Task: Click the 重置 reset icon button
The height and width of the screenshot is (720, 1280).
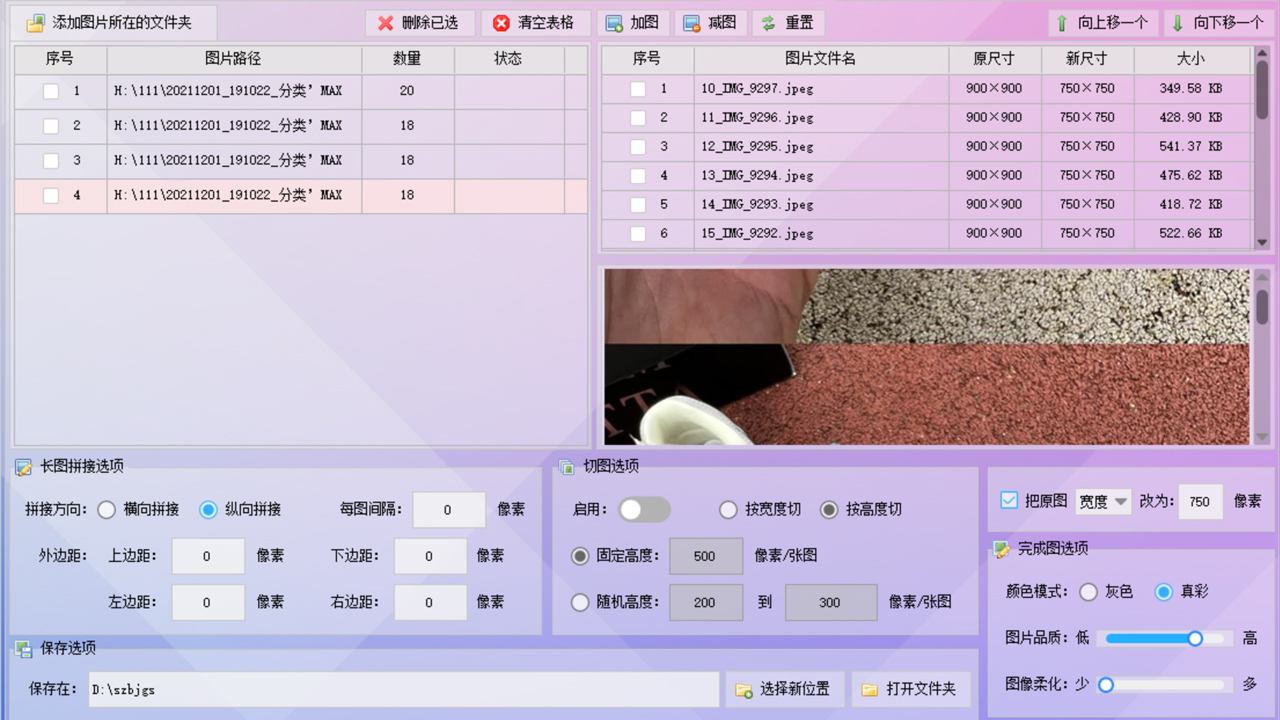Action: [x=770, y=23]
